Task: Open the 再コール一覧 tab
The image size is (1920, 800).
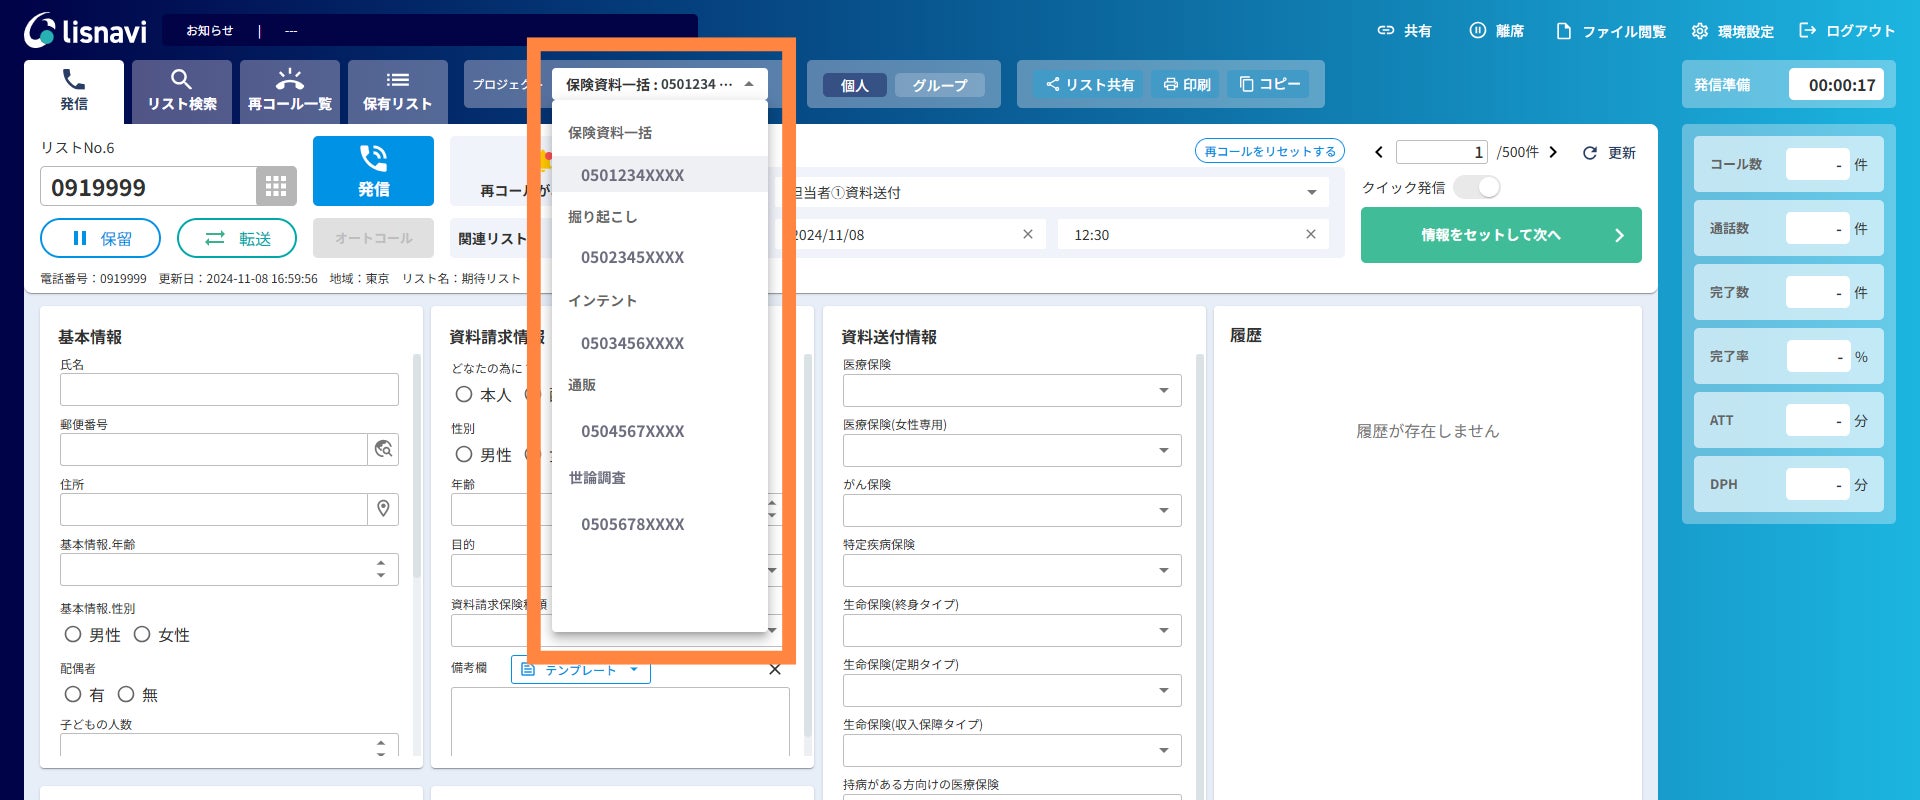Action: [290, 91]
